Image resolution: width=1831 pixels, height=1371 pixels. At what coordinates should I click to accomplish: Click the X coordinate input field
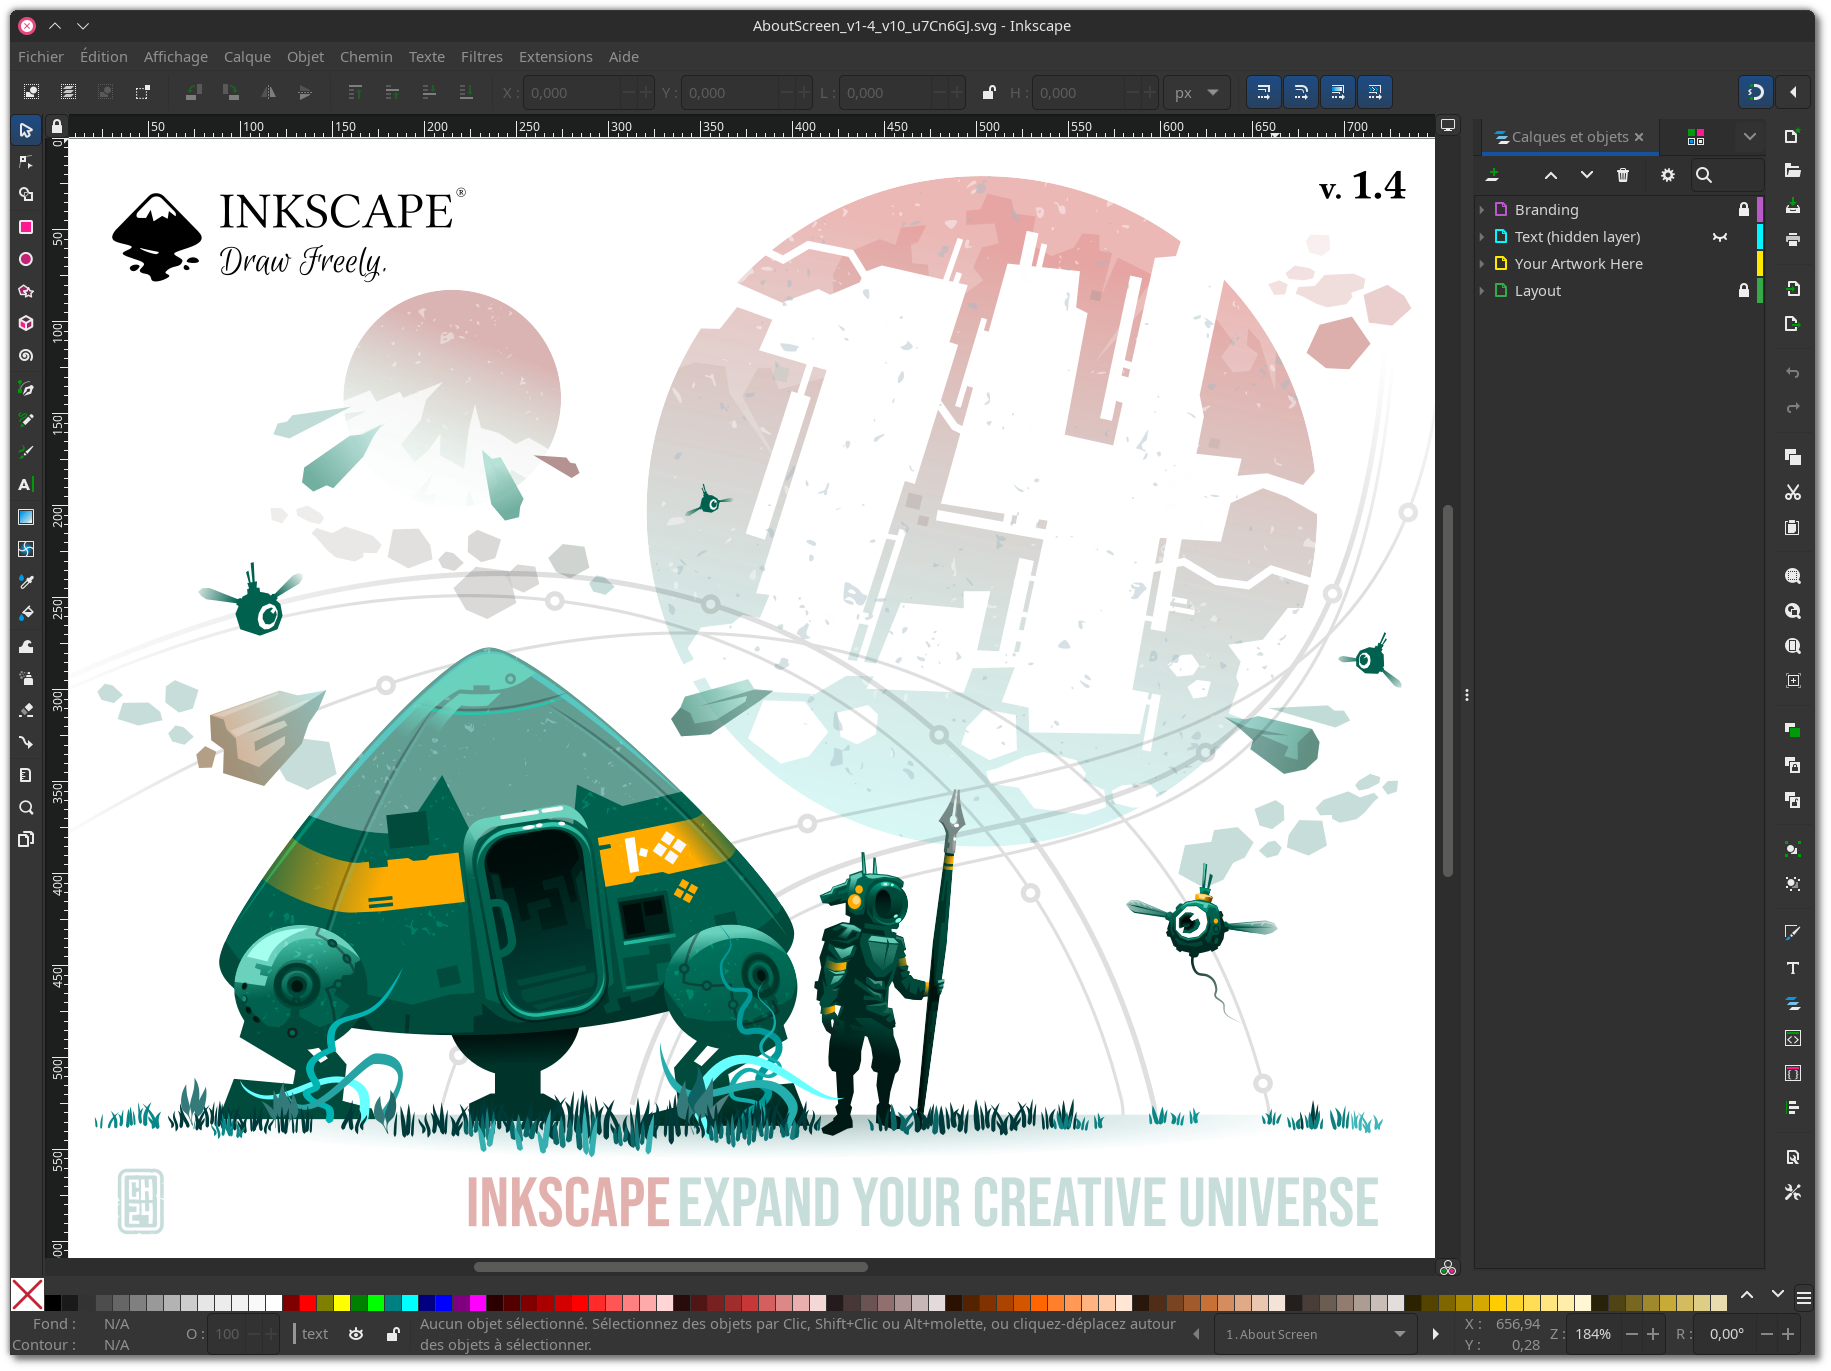pyautogui.click(x=571, y=92)
